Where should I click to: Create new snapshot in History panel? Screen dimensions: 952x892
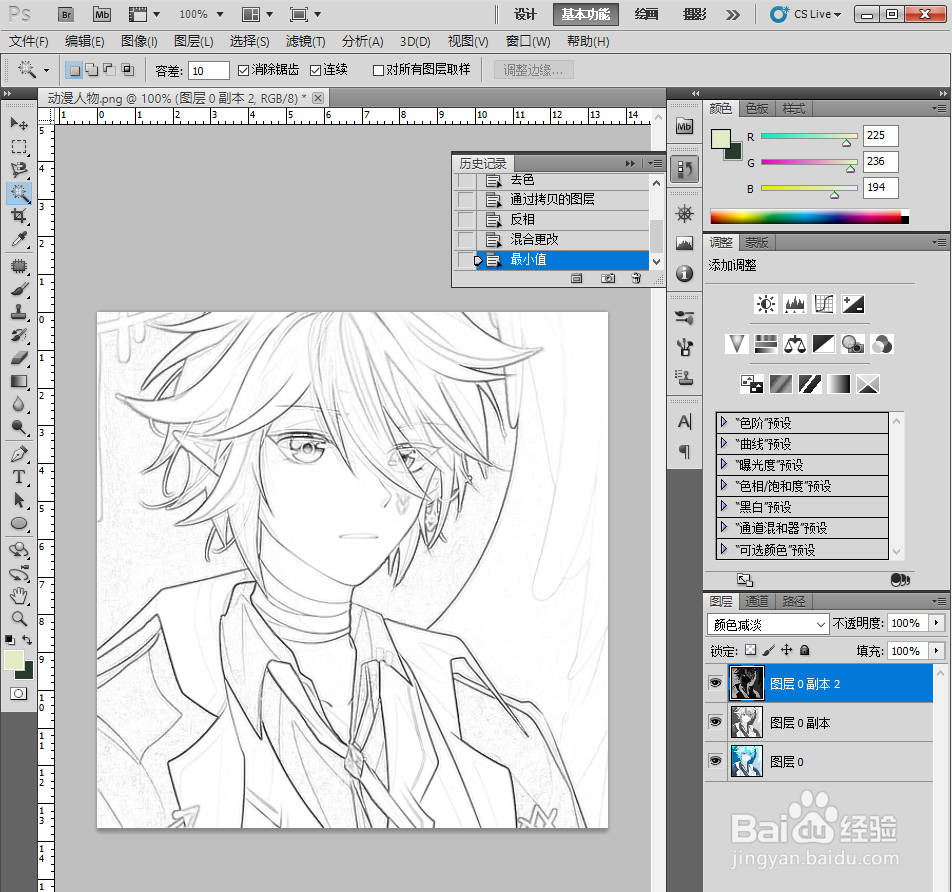[x=607, y=278]
